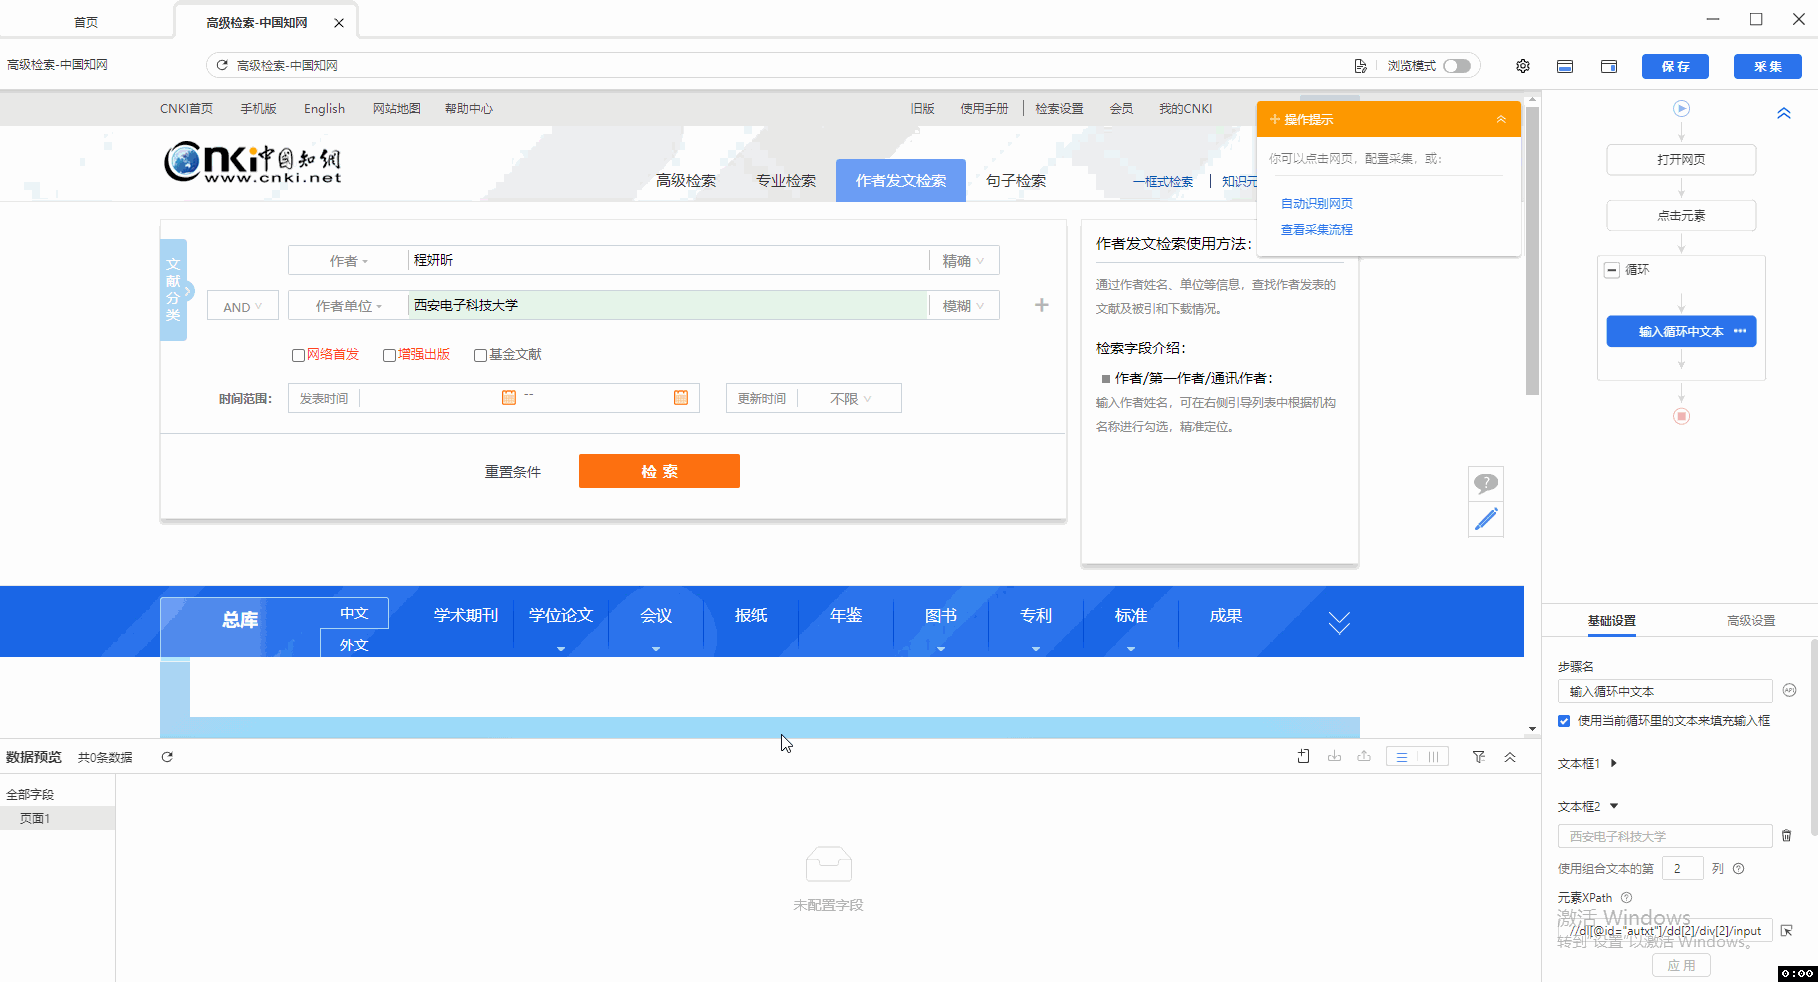Image resolution: width=1818 pixels, height=982 pixels.
Task: Click the help icon beside 元素XPath
Action: 1626,897
